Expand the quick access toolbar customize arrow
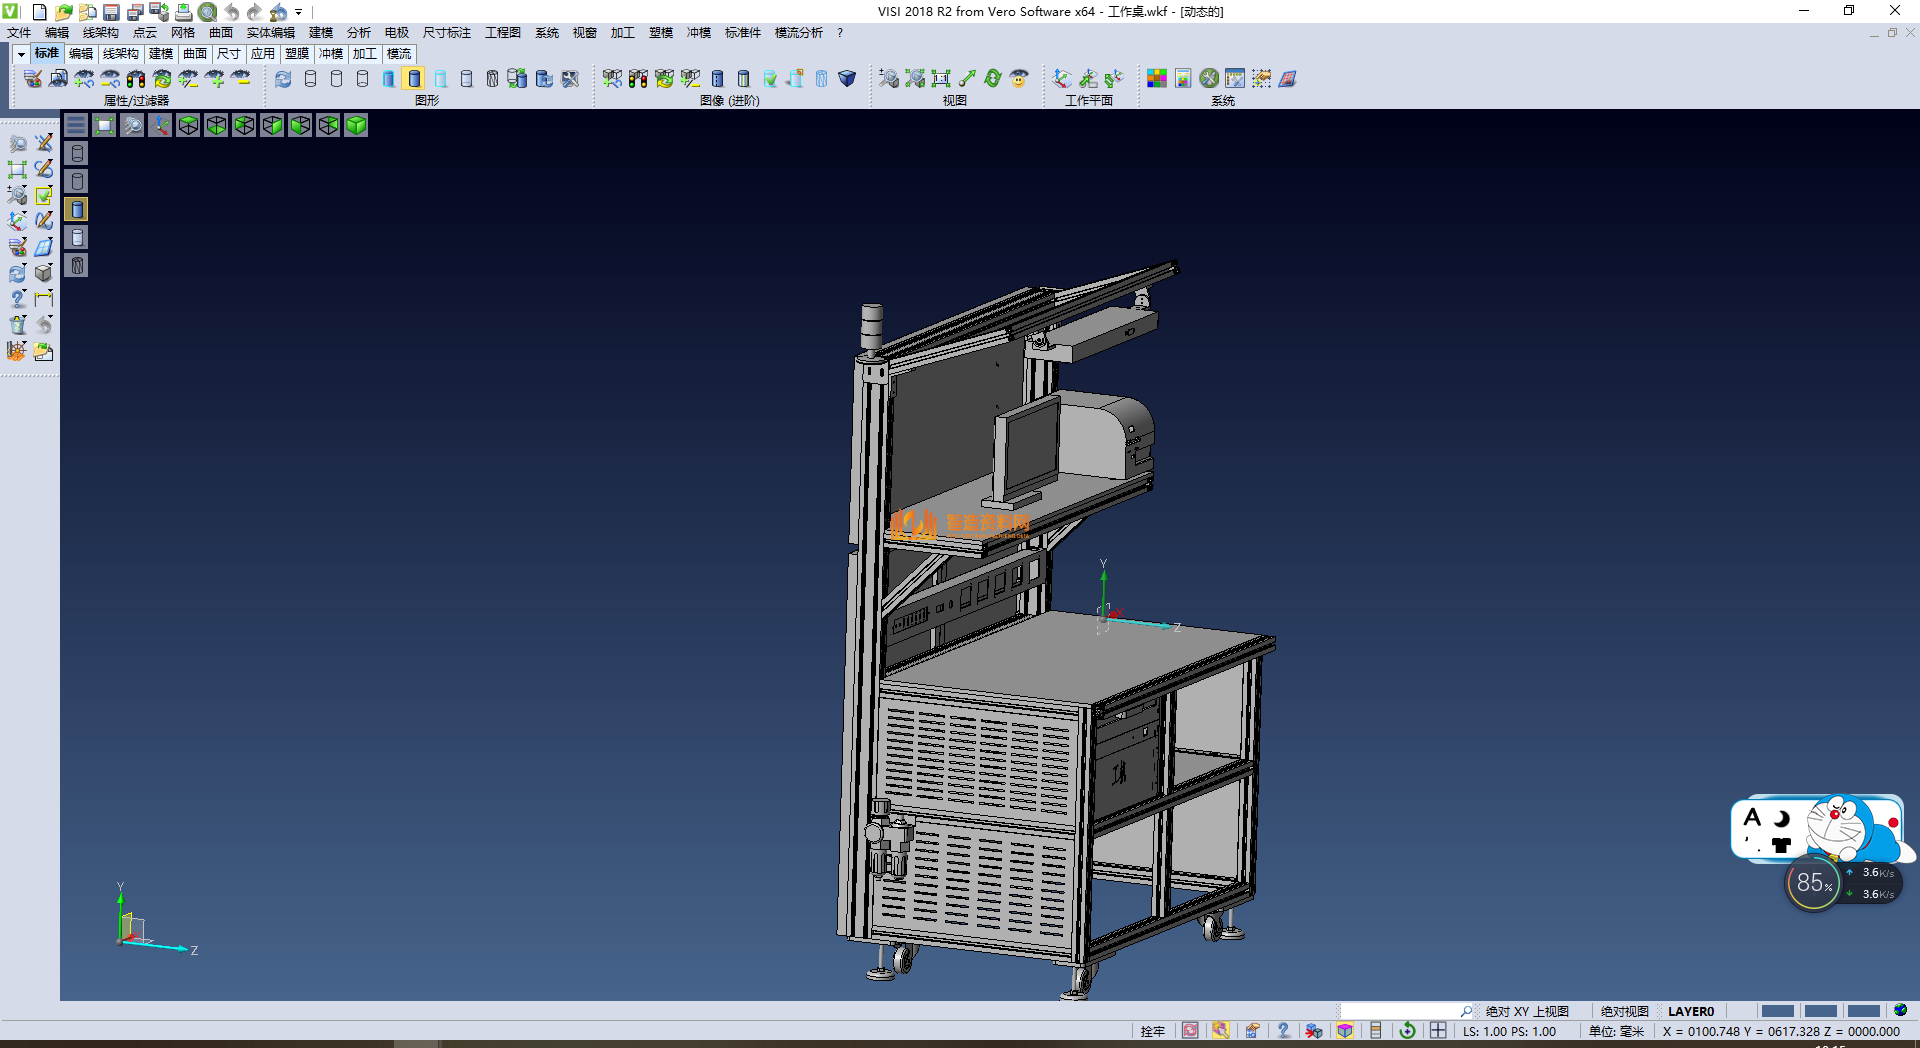This screenshot has height=1048, width=1920. [x=299, y=12]
